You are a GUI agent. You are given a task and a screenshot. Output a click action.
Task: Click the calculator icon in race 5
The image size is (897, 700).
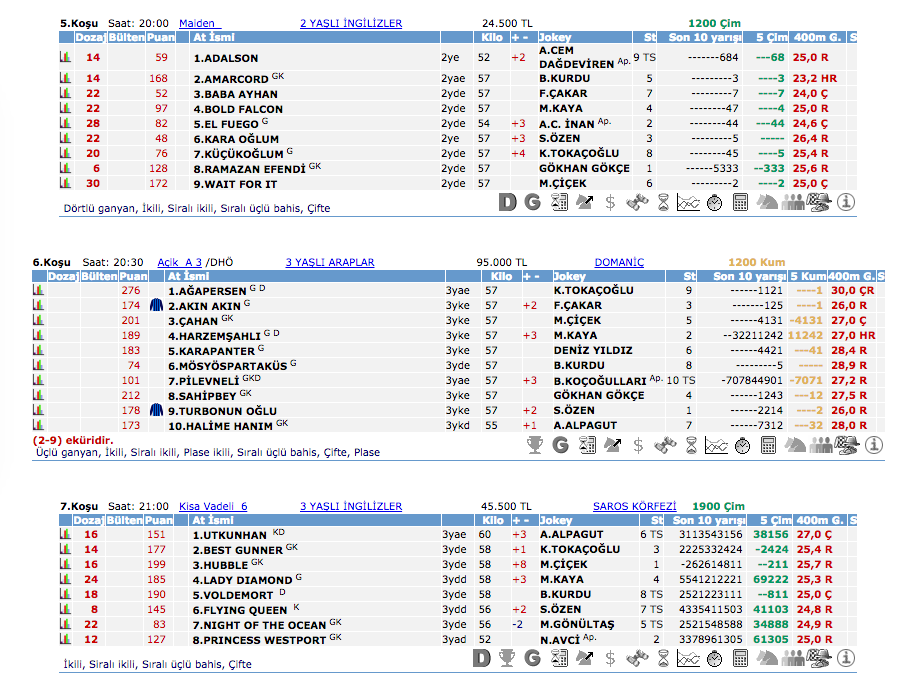pos(741,203)
